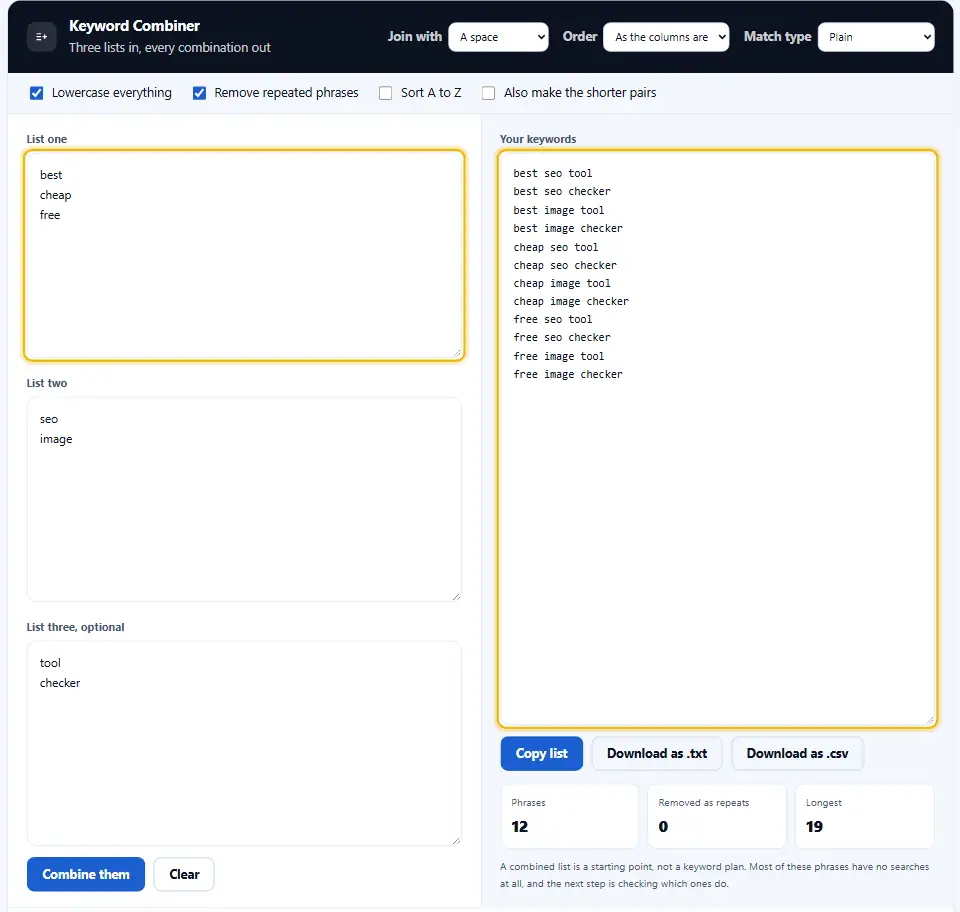Click the Combine them button
Image resolution: width=960 pixels, height=912 pixels.
pyautogui.click(x=86, y=874)
